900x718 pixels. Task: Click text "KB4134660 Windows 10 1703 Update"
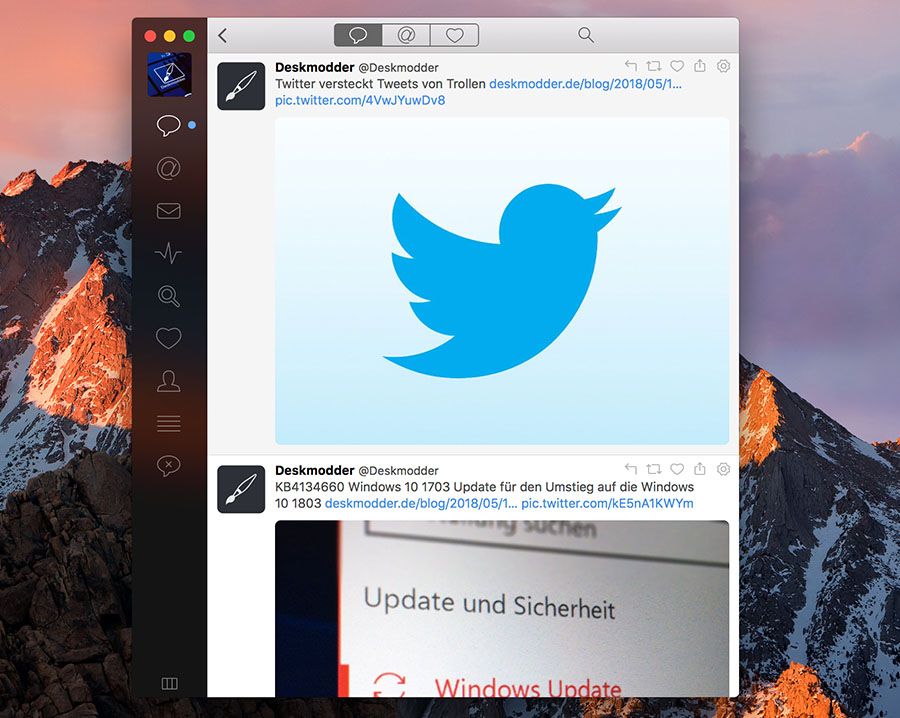coord(386,487)
